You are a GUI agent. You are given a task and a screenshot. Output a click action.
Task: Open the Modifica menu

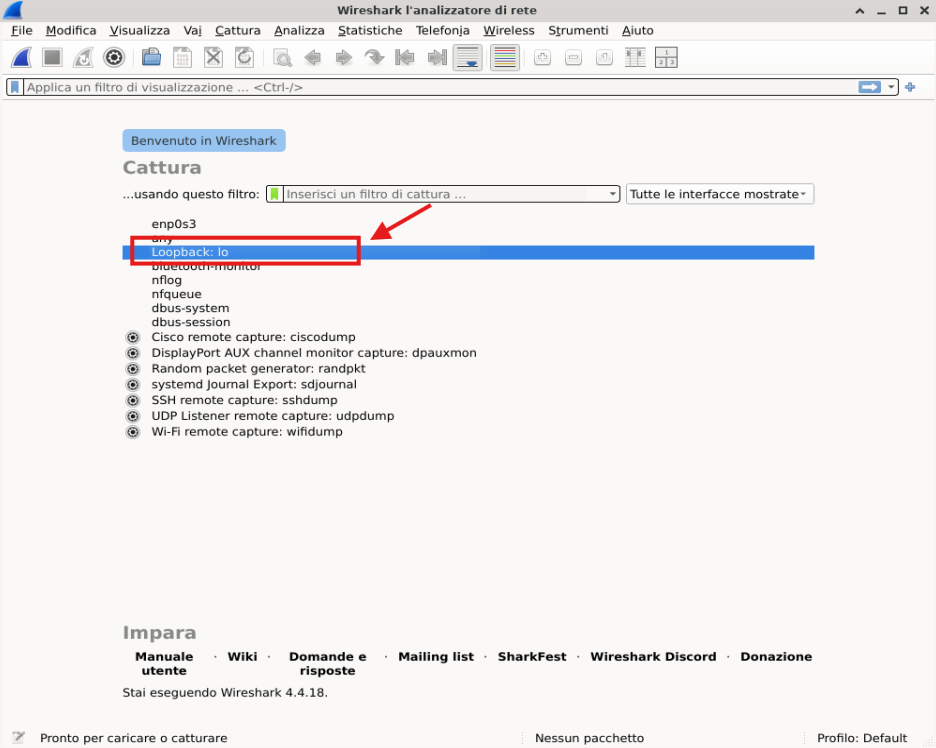click(x=71, y=30)
